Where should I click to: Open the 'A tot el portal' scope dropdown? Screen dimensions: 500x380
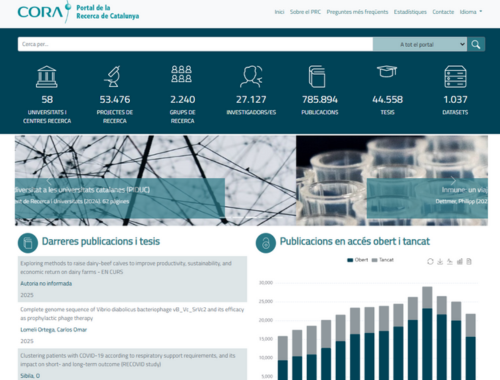(420, 44)
